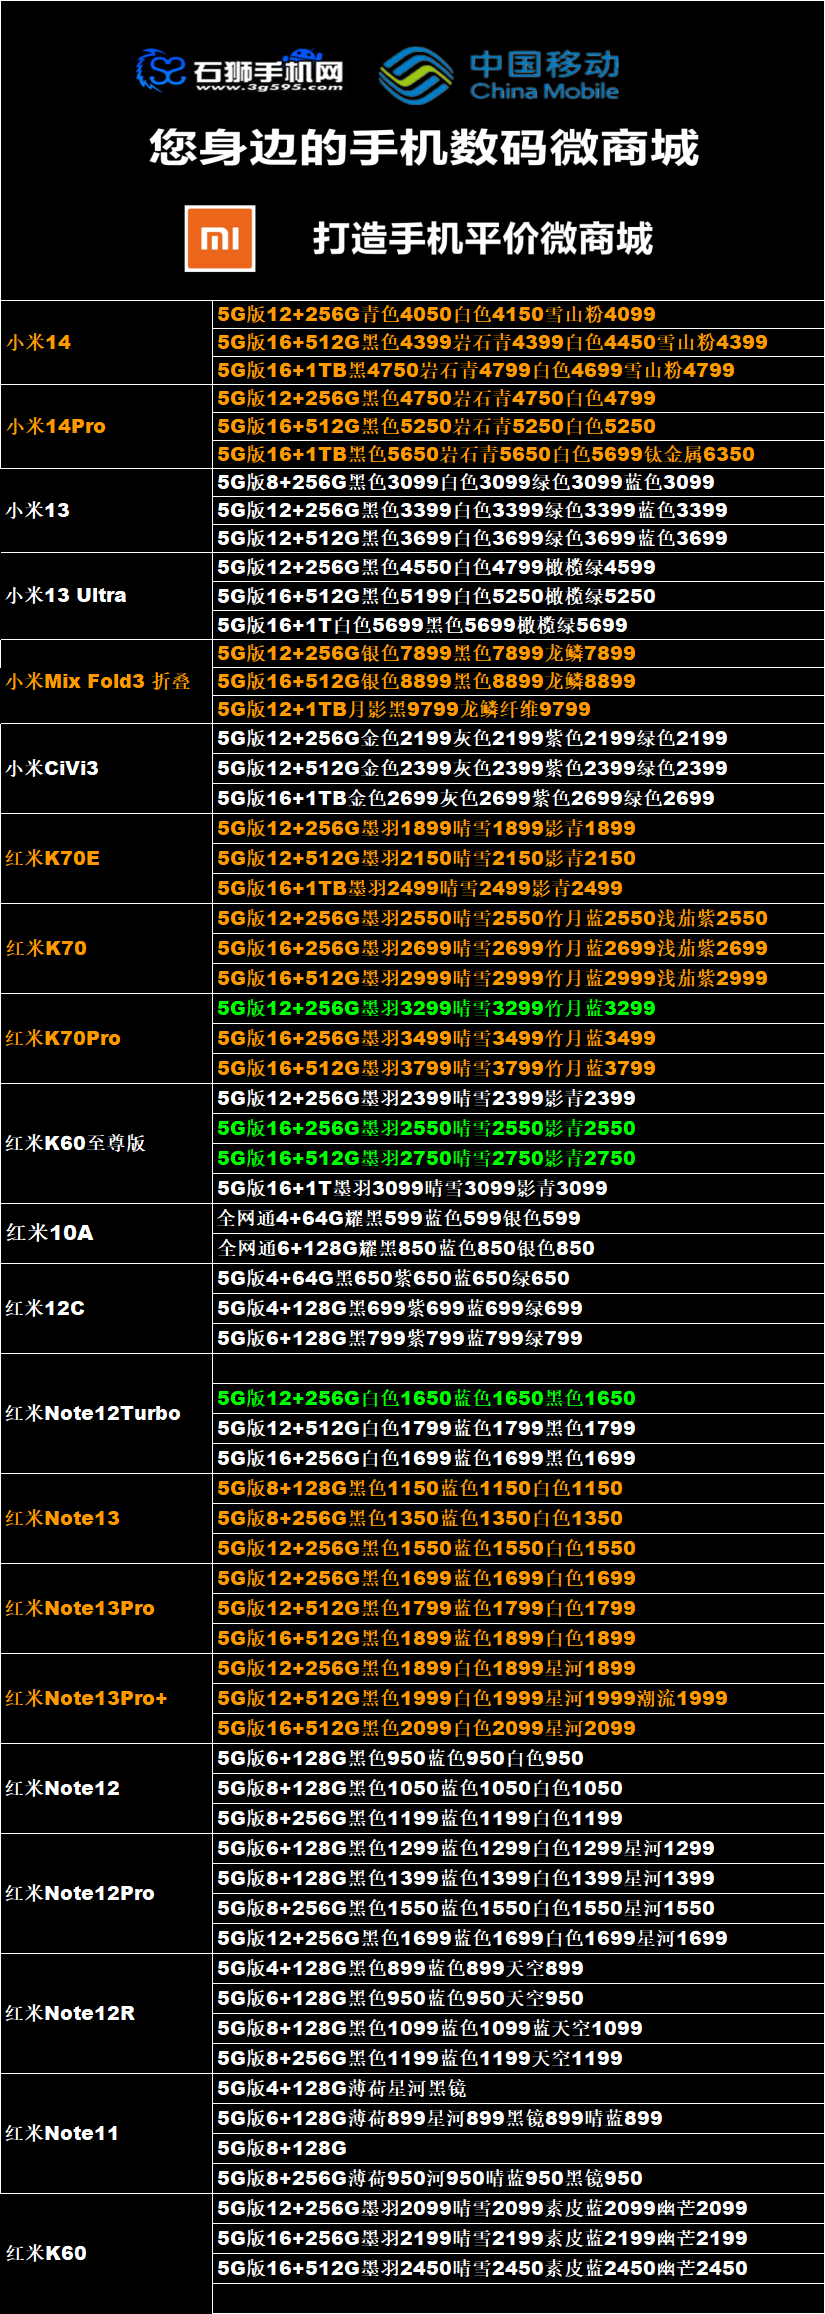
Task: Click green row 5G版12+256G墨羽3299晴雪3299
Action: click(518, 1008)
